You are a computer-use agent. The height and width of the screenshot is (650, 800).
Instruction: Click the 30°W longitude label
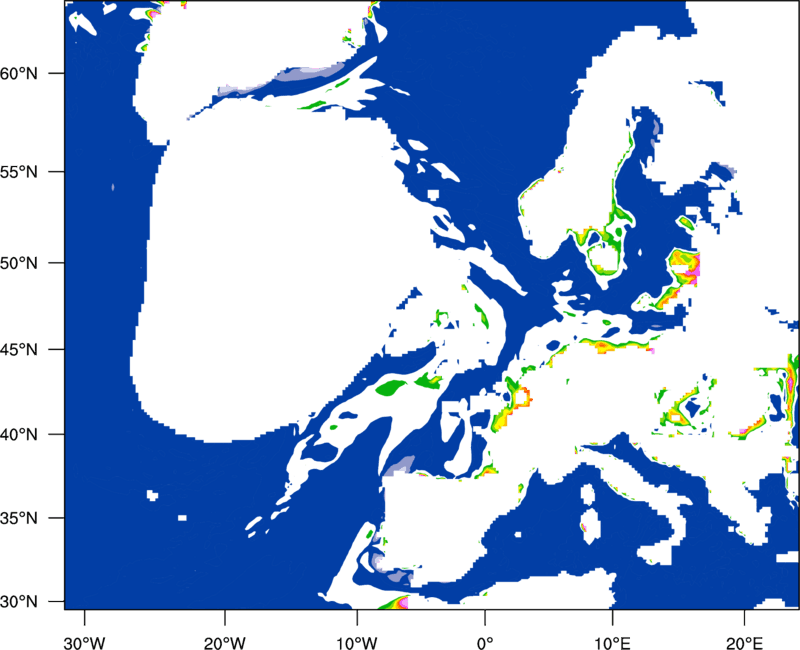pos(84,643)
